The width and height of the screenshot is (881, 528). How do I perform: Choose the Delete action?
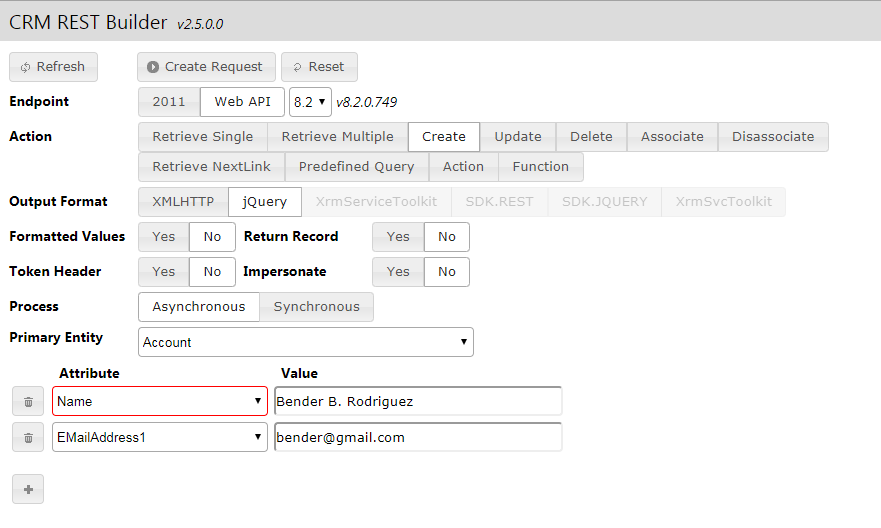[592, 136]
